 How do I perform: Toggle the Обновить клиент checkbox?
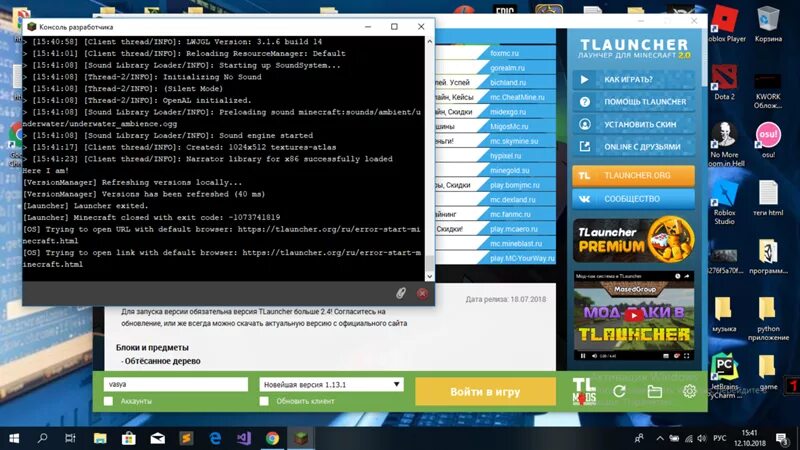264,401
